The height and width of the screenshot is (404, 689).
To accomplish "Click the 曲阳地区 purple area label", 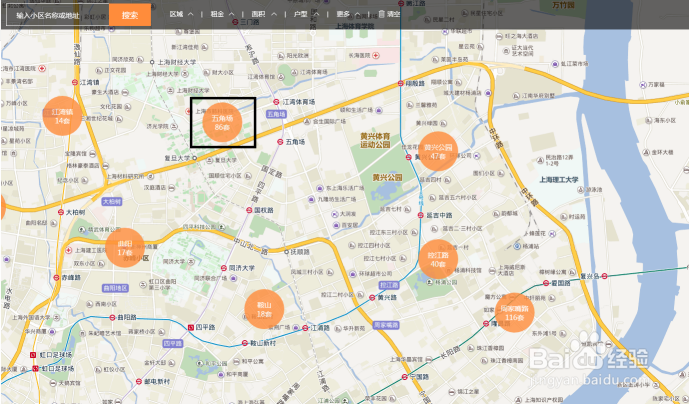I will [115, 288].
